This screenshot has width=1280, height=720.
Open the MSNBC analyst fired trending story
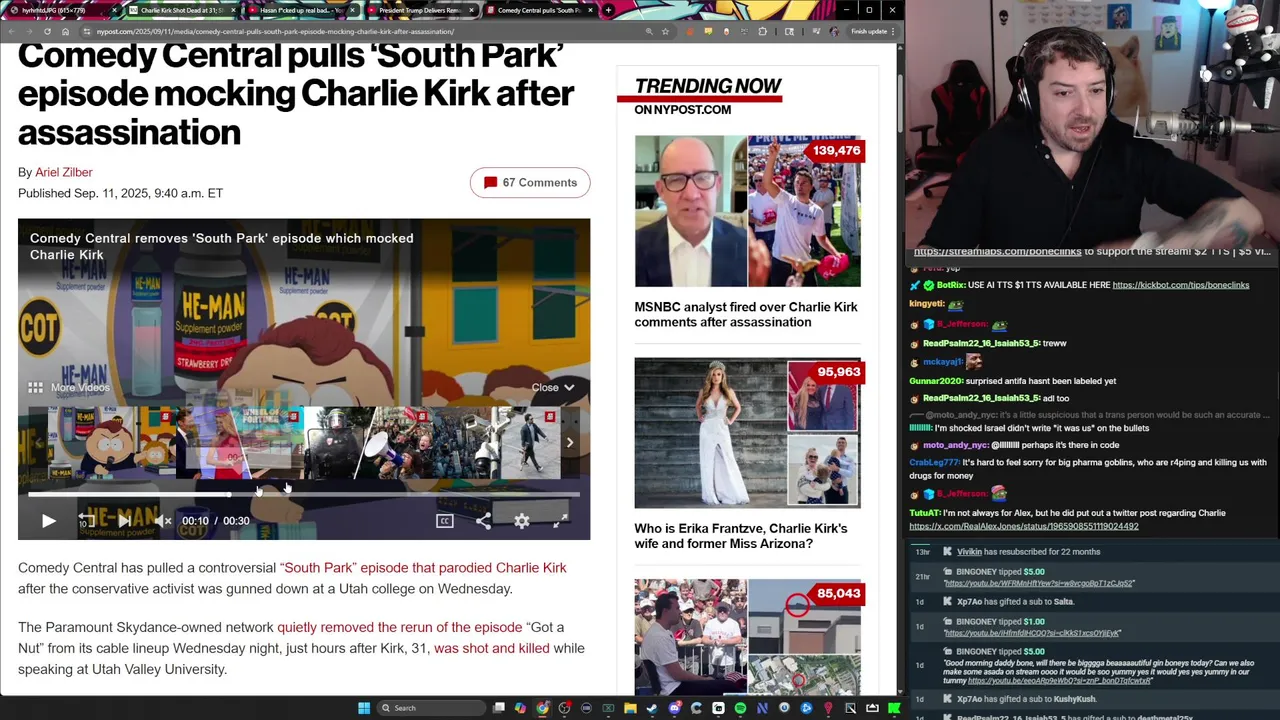pos(746,314)
